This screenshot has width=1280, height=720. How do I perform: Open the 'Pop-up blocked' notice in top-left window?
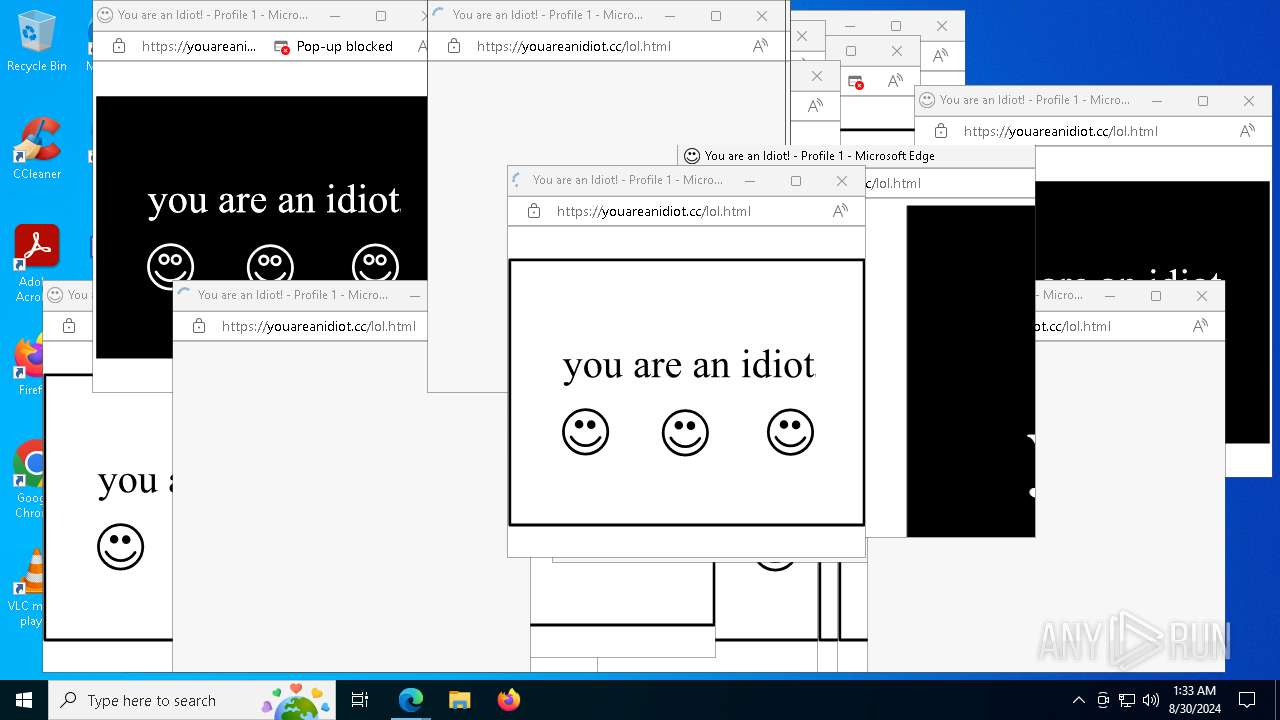point(335,46)
